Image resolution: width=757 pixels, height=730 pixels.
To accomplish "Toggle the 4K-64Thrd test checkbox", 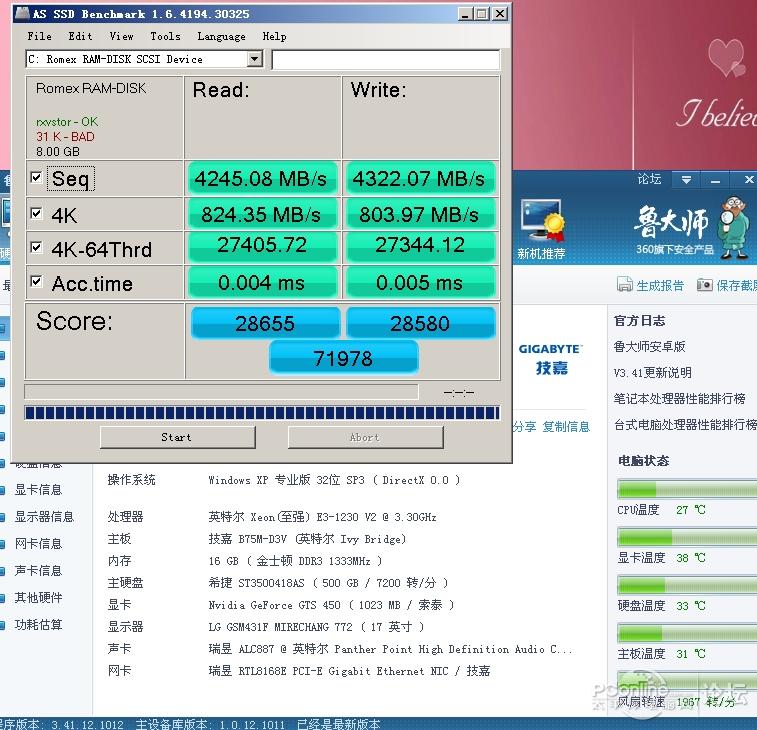I will click(36, 247).
